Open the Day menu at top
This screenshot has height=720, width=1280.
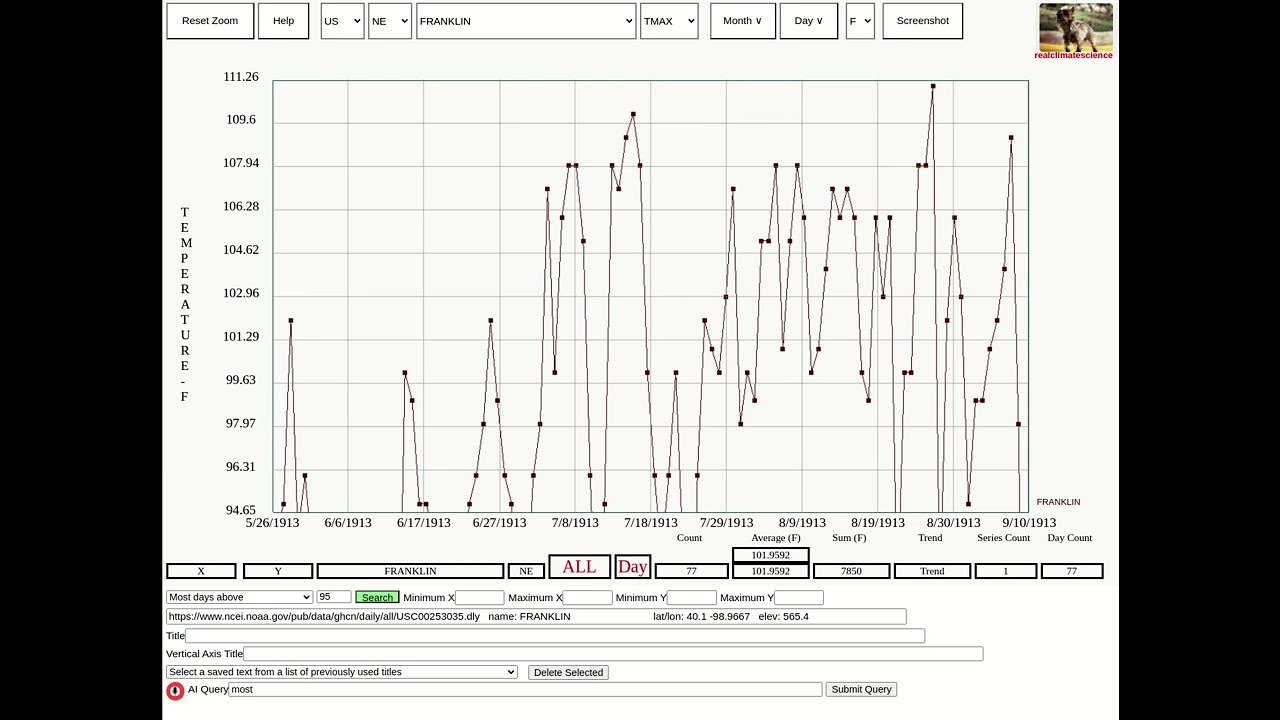coord(809,21)
